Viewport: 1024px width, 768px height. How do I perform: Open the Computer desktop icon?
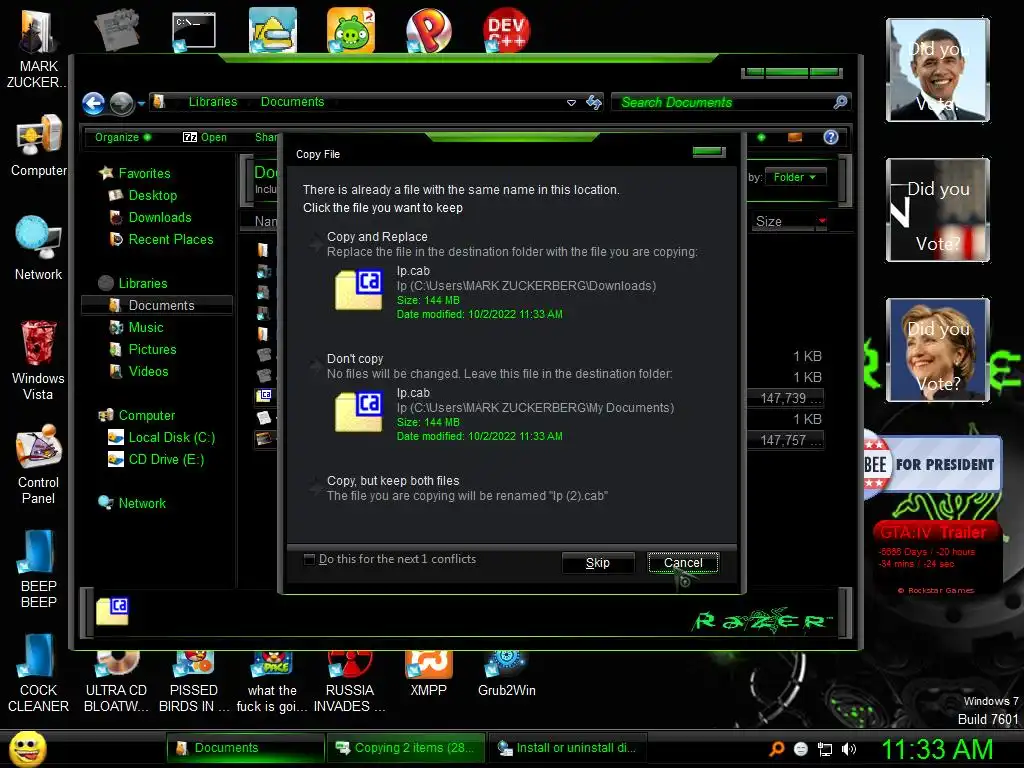(39, 146)
